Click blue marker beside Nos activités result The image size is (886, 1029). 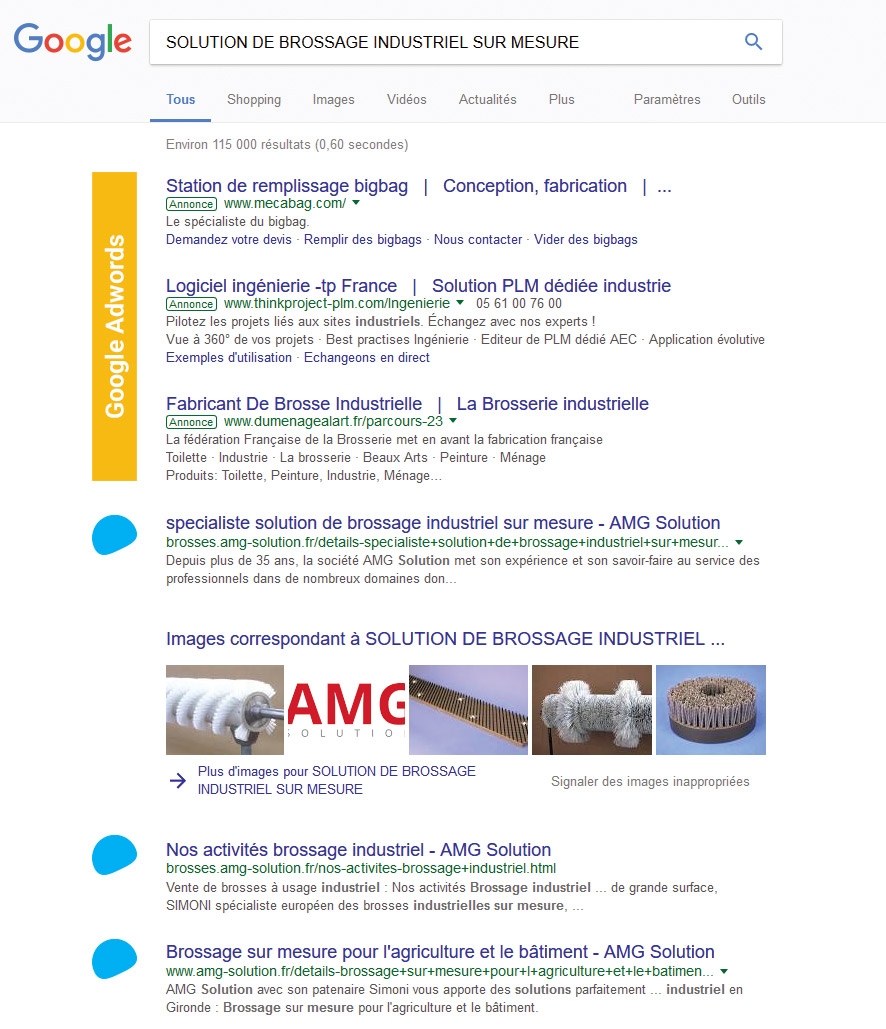[114, 855]
